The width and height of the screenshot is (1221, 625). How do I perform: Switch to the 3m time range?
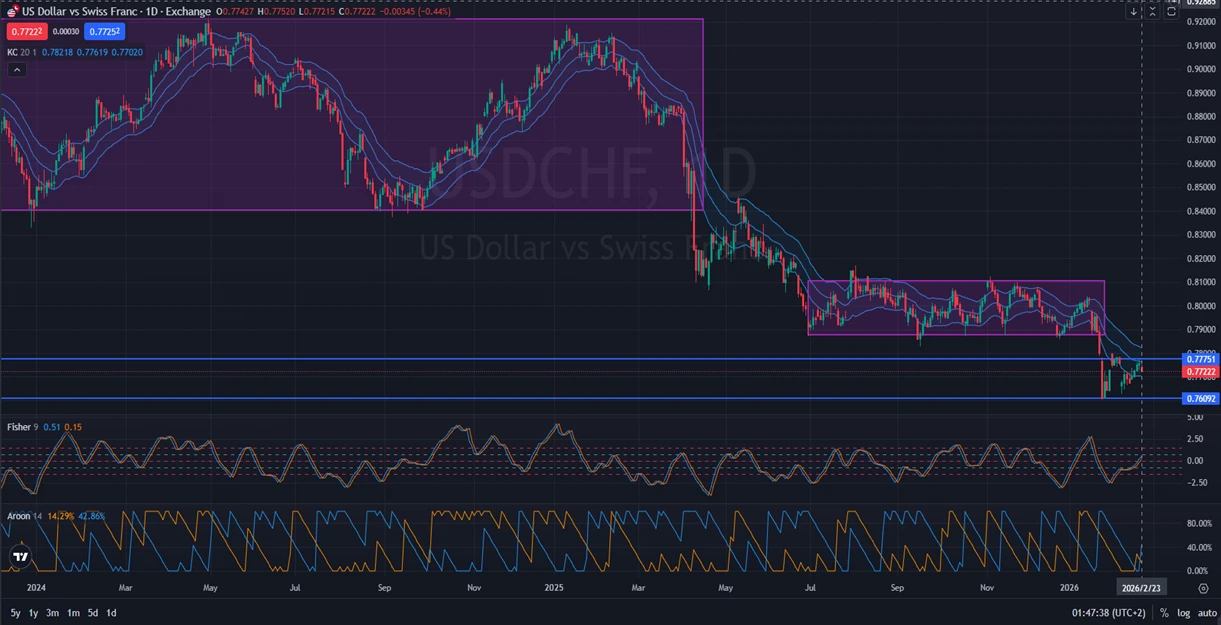(x=53, y=612)
